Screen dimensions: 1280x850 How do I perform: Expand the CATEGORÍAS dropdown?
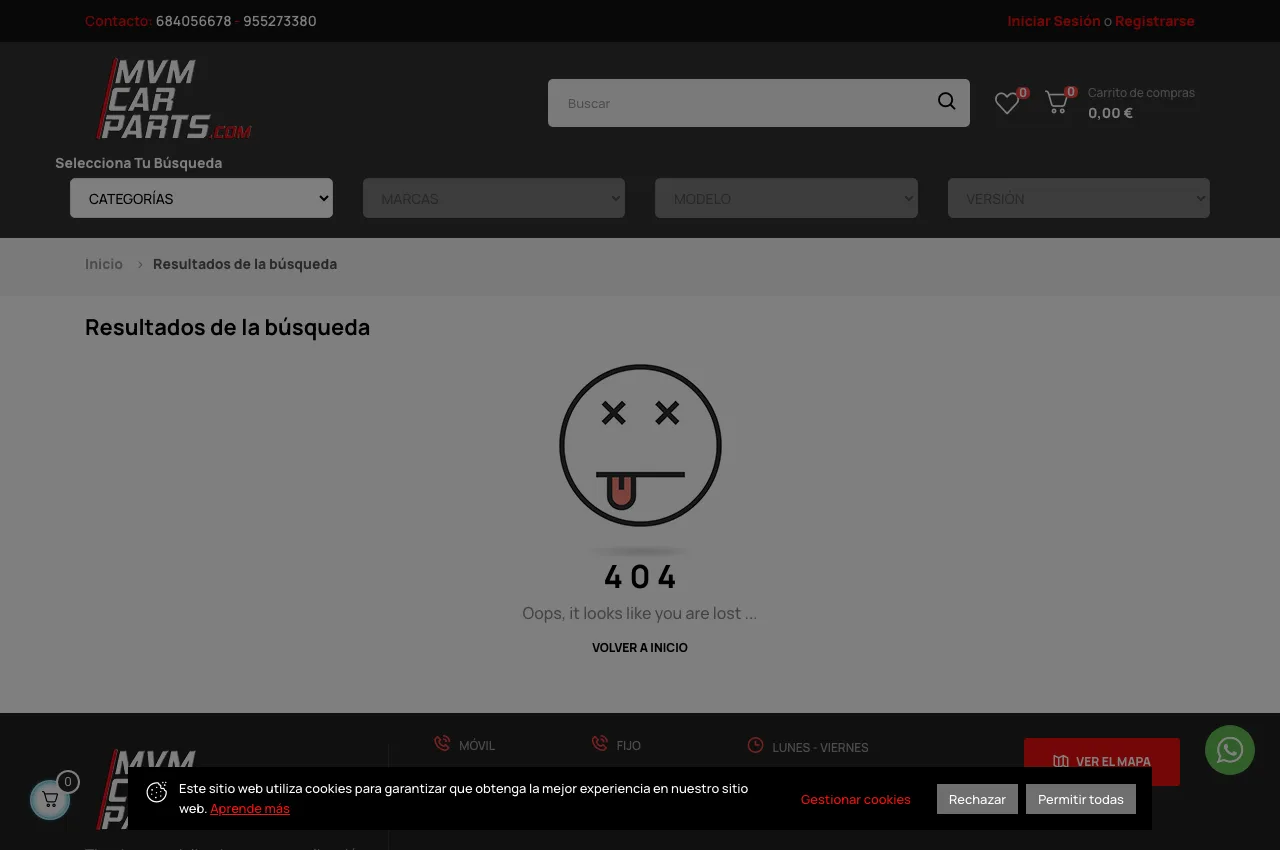point(201,198)
